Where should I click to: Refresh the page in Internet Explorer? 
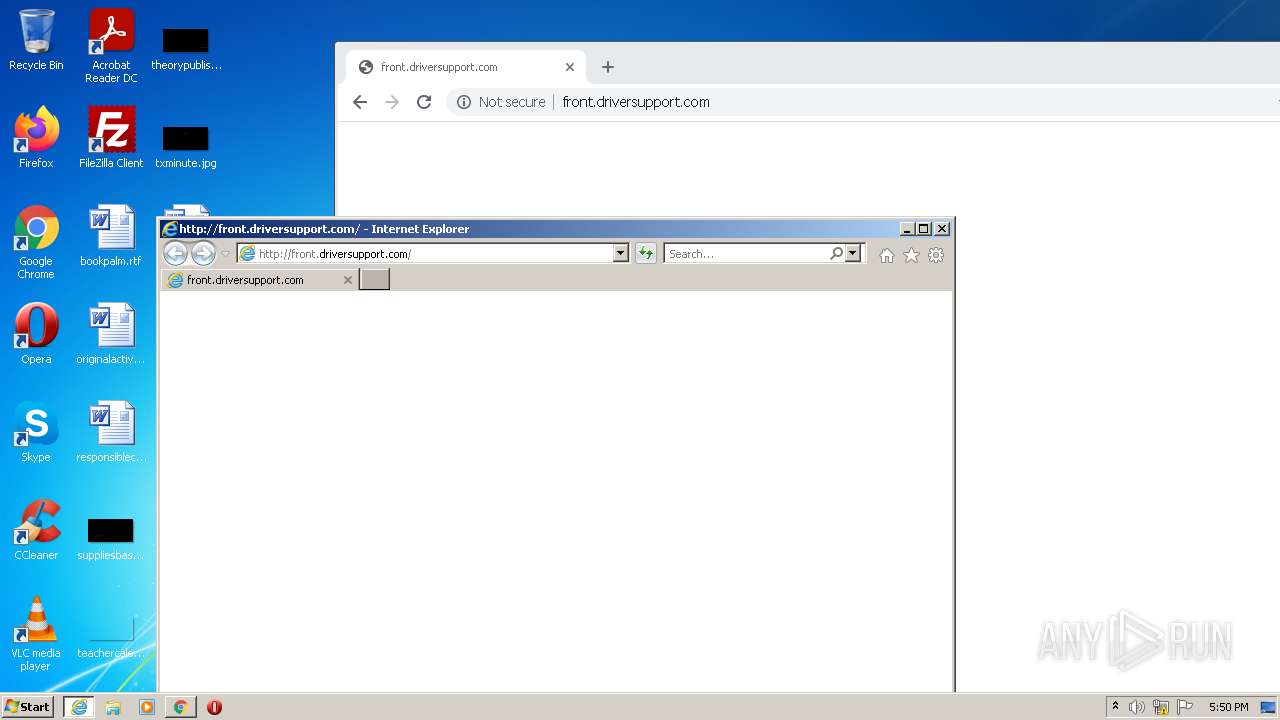646,254
